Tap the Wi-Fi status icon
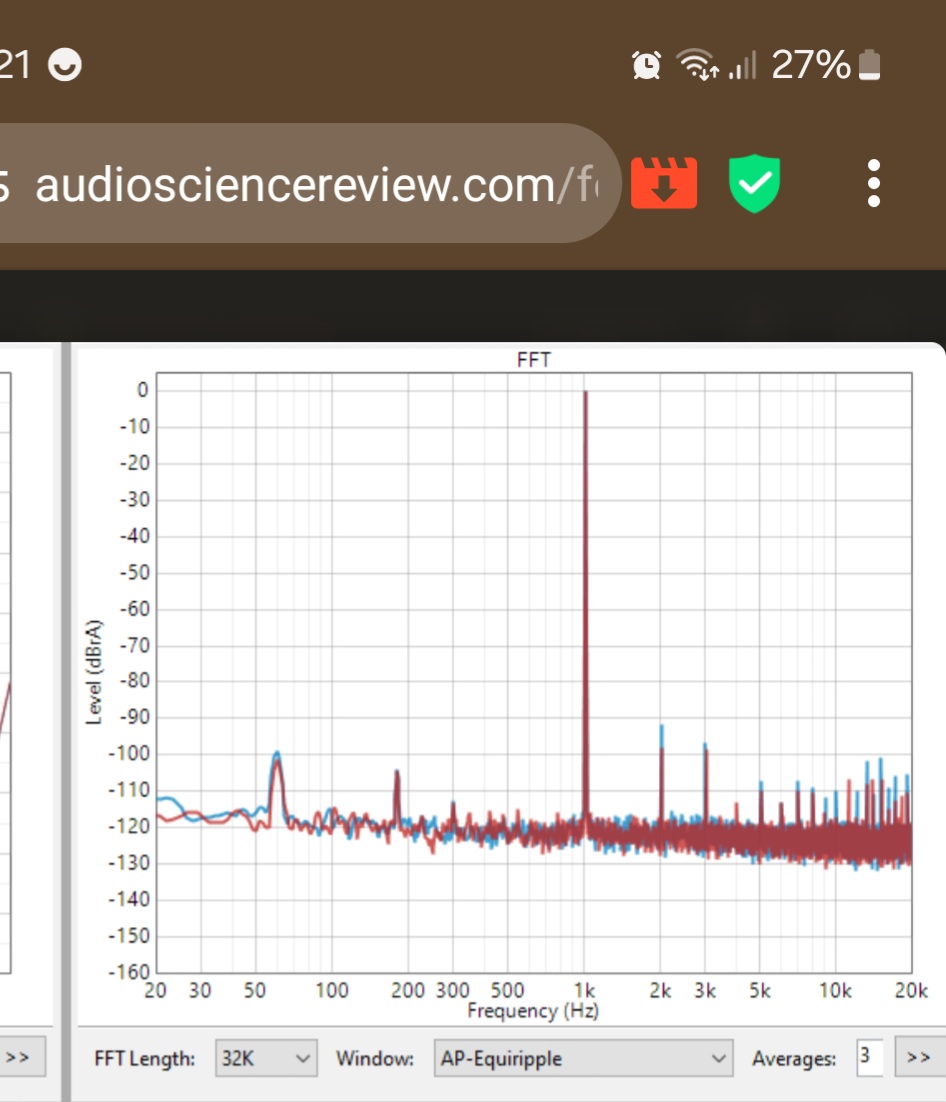The height and width of the screenshot is (1102, 946). 696,65
